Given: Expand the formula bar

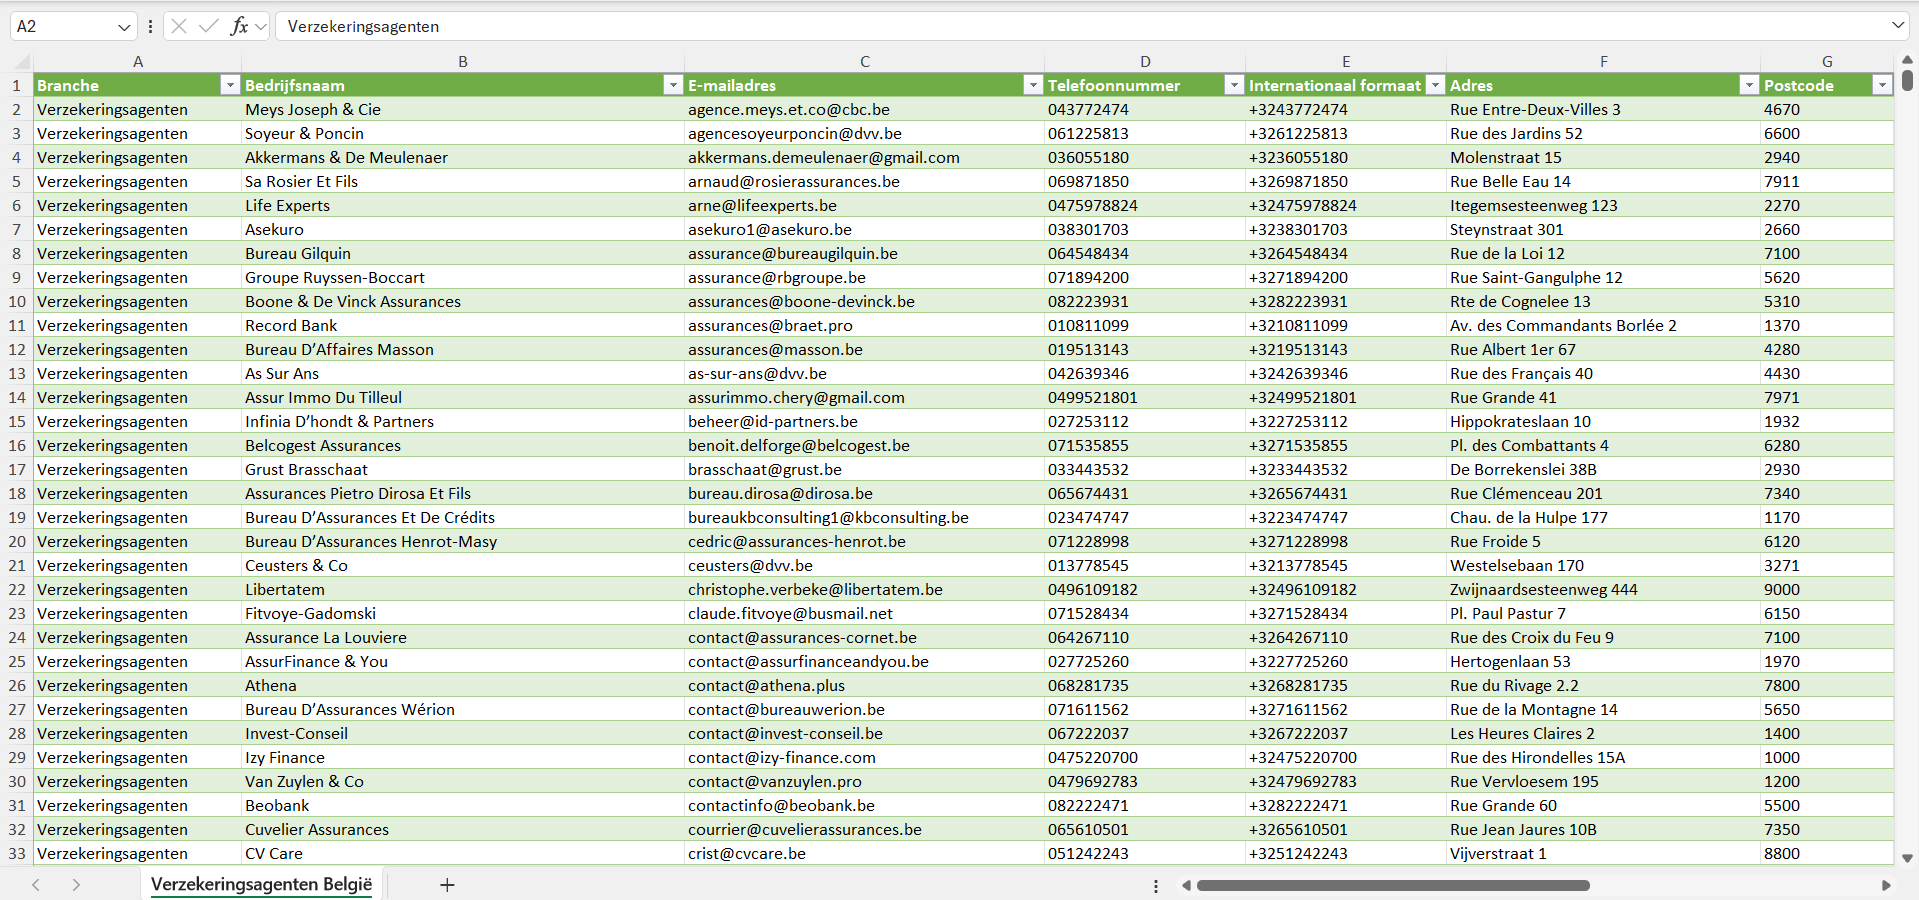Looking at the screenshot, I should coord(1897,26).
